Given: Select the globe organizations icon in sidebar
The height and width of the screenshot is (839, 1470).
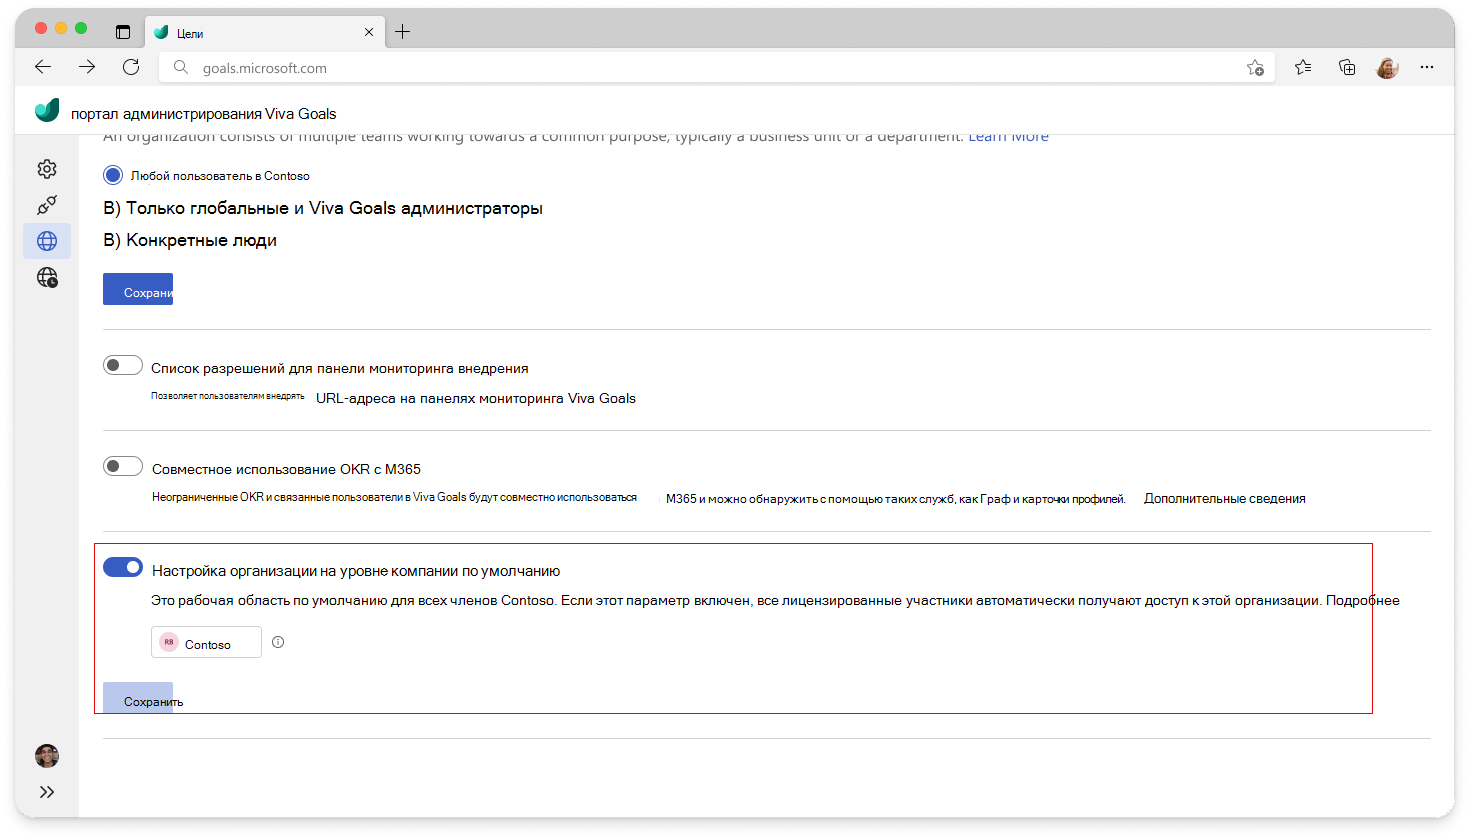Looking at the screenshot, I should click(x=47, y=241).
